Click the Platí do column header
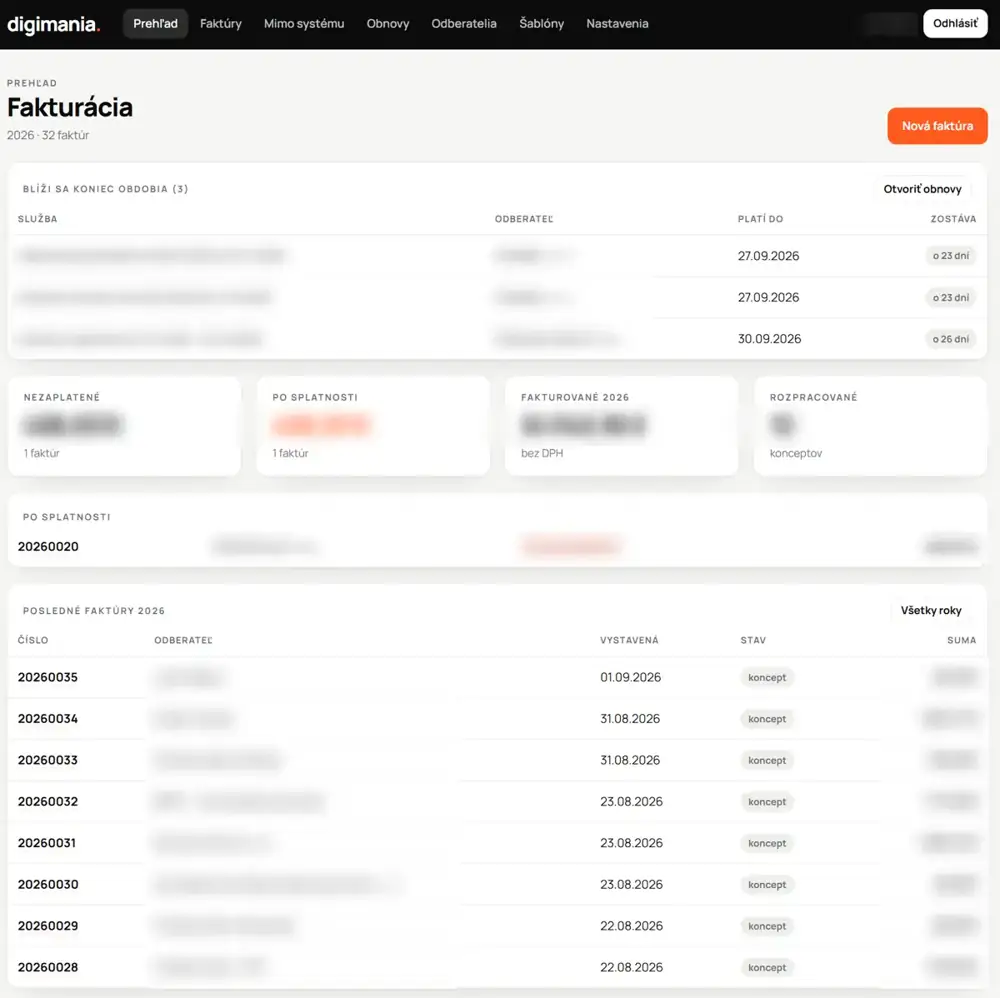 tap(760, 219)
